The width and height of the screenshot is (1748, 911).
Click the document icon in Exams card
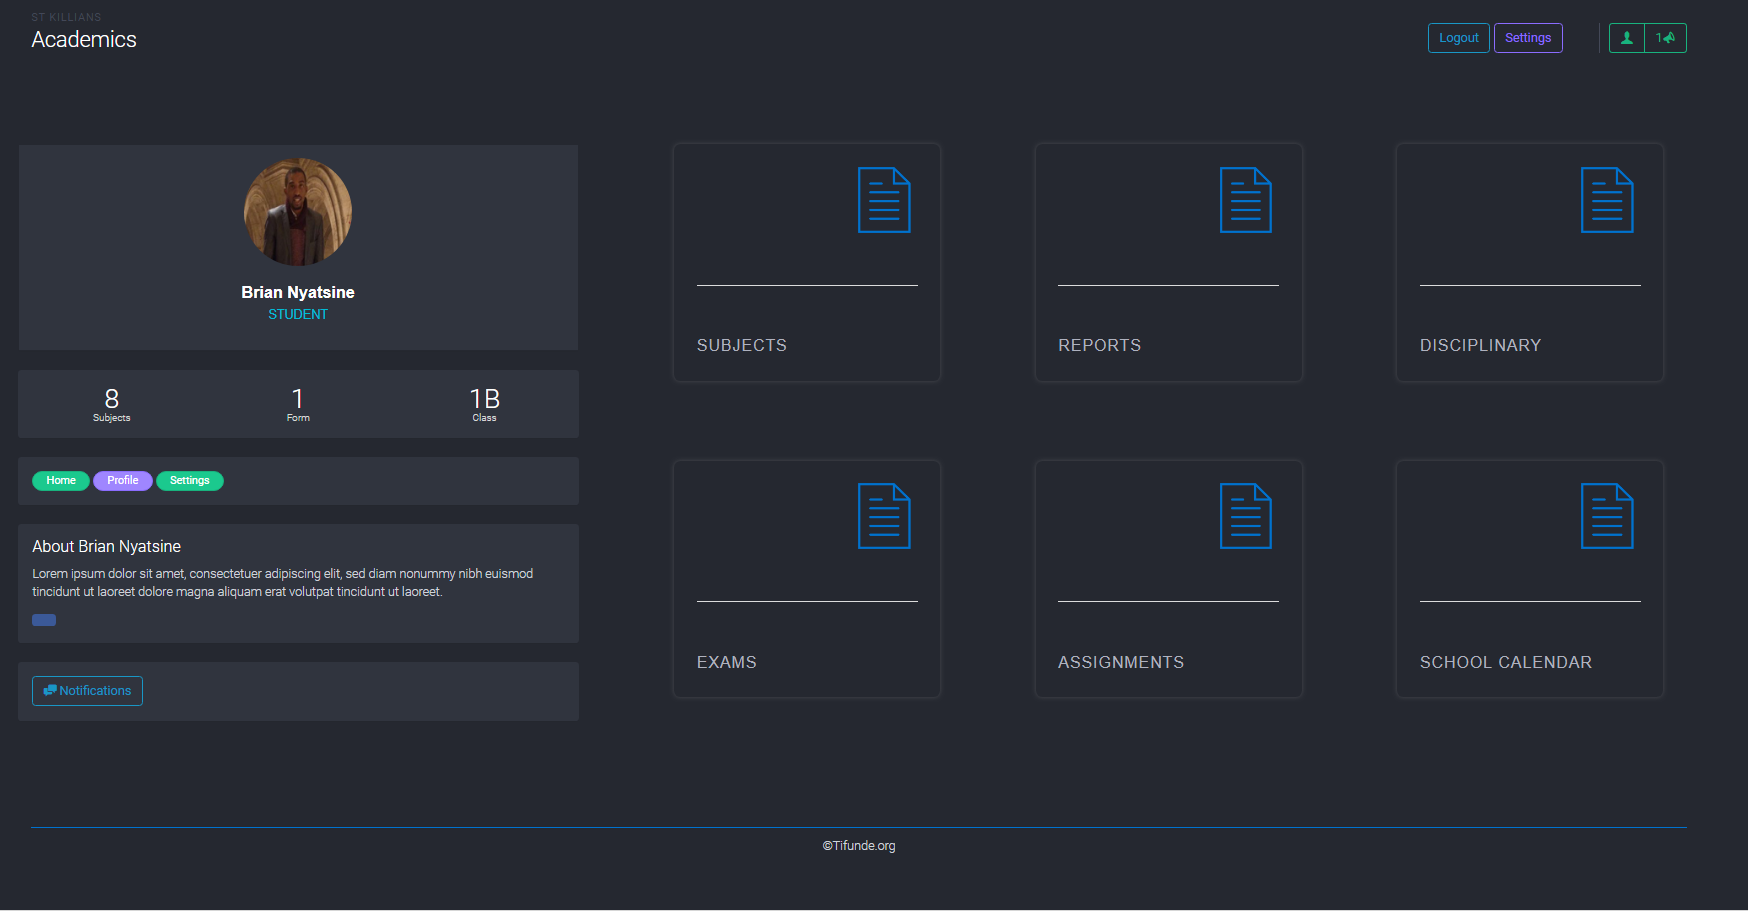coord(884,516)
